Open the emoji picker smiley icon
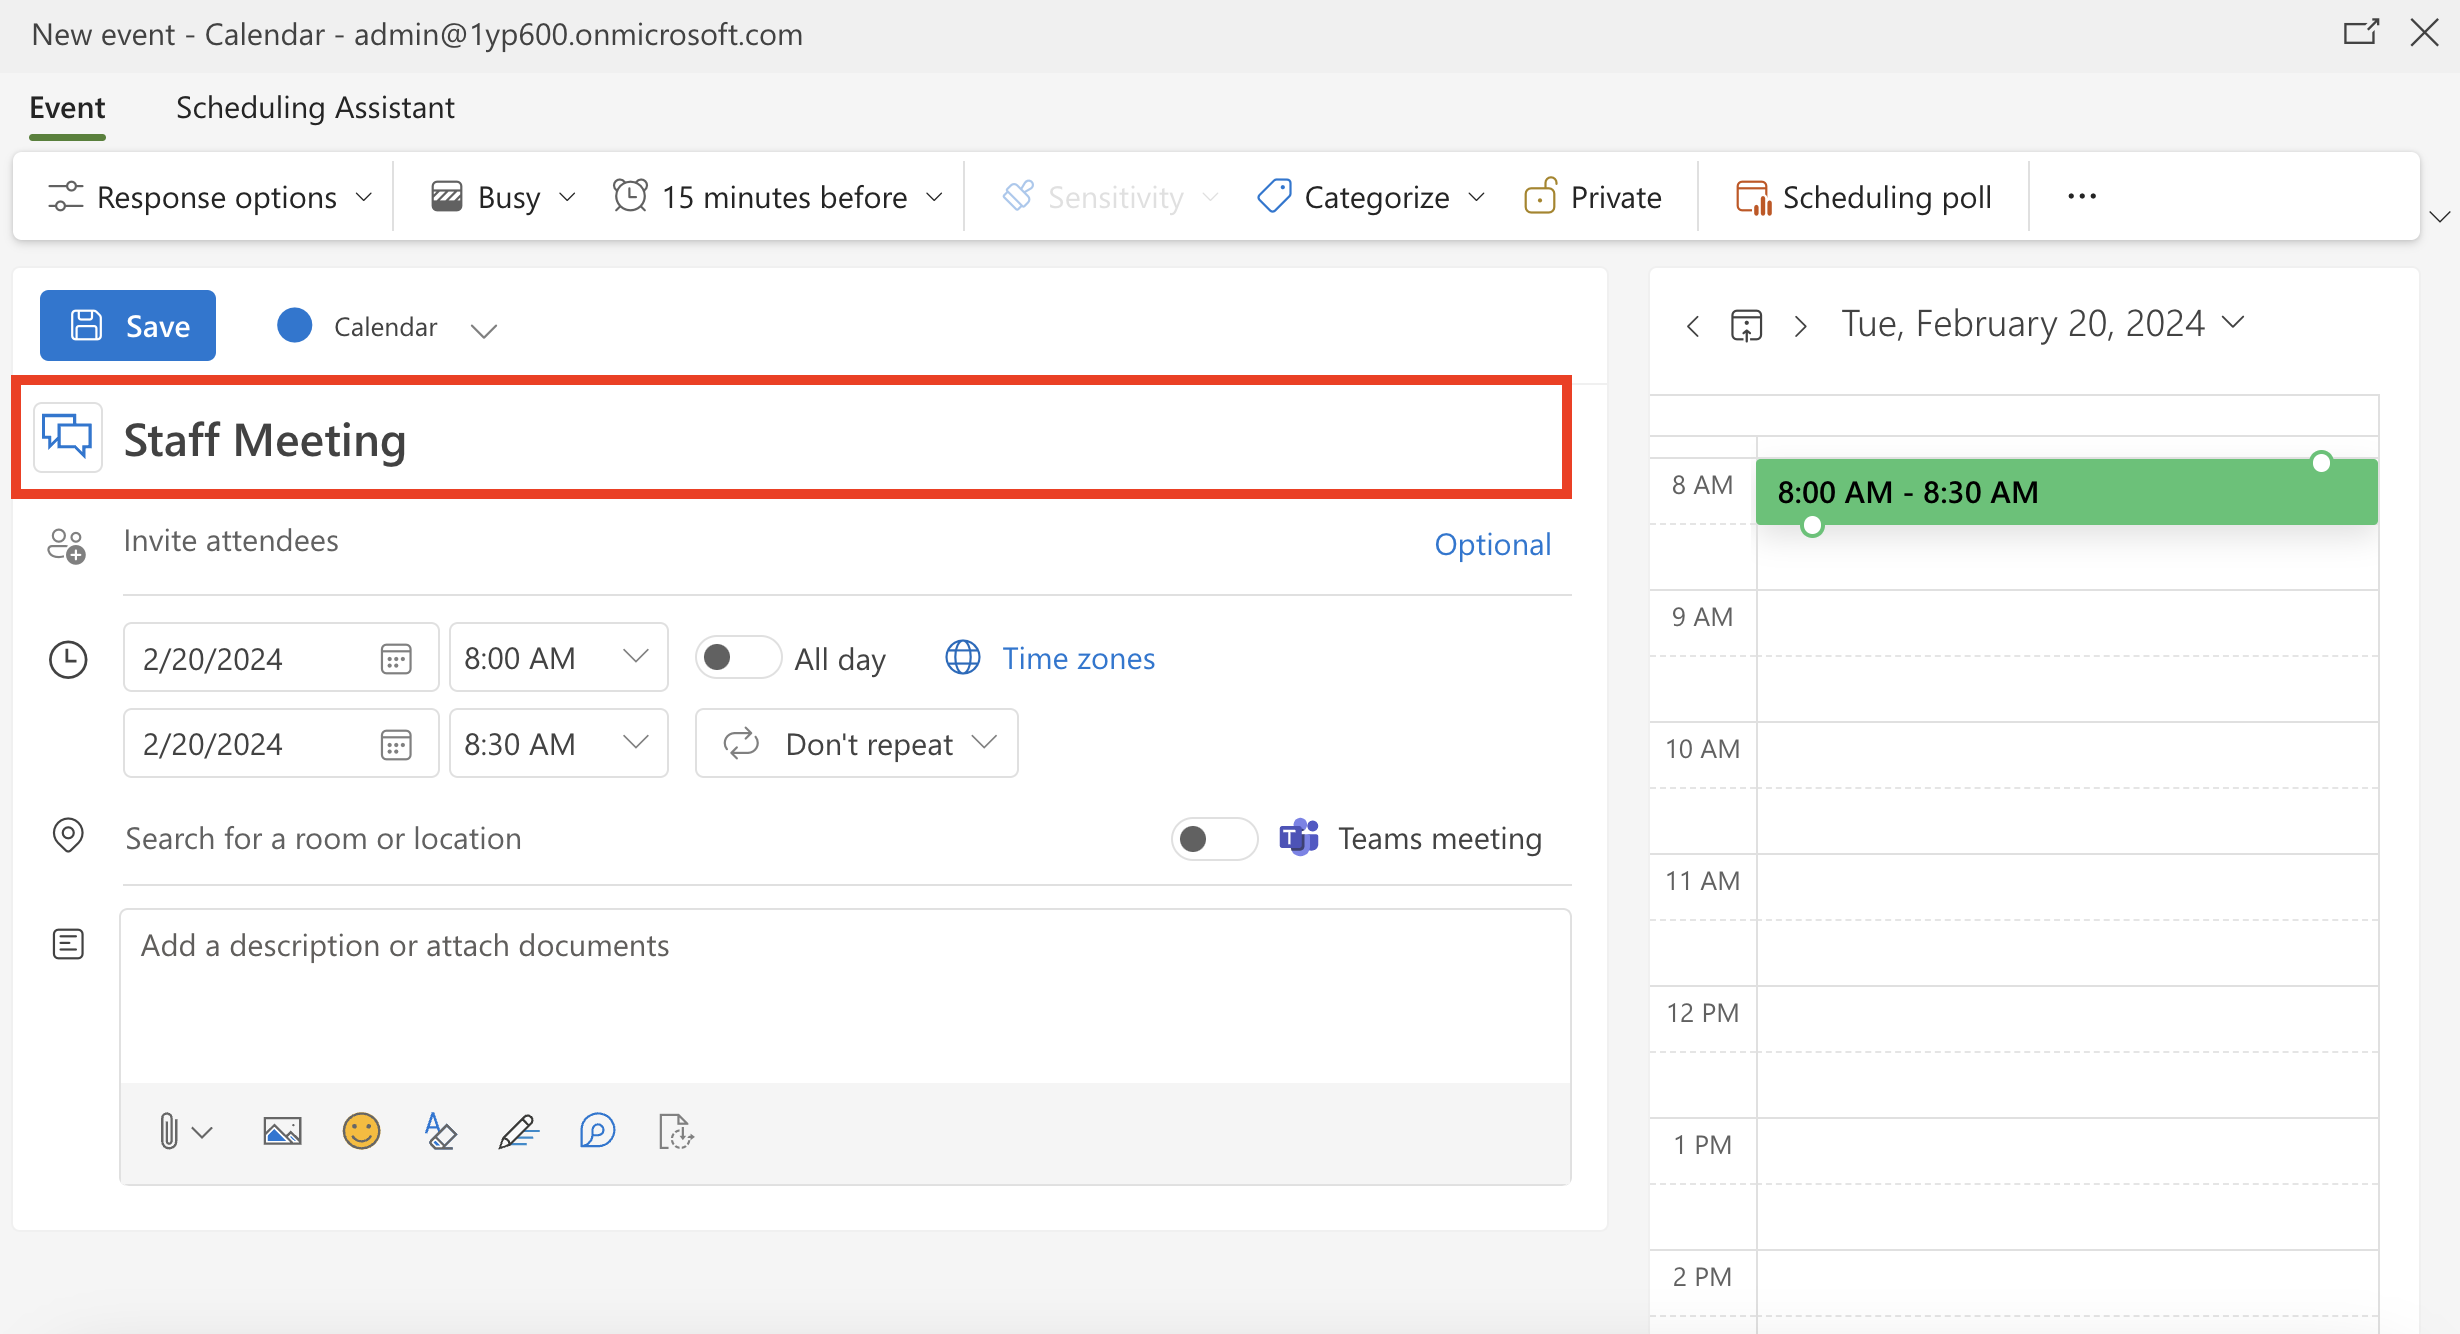Viewport: 2460px width, 1334px height. pyautogui.click(x=361, y=1132)
